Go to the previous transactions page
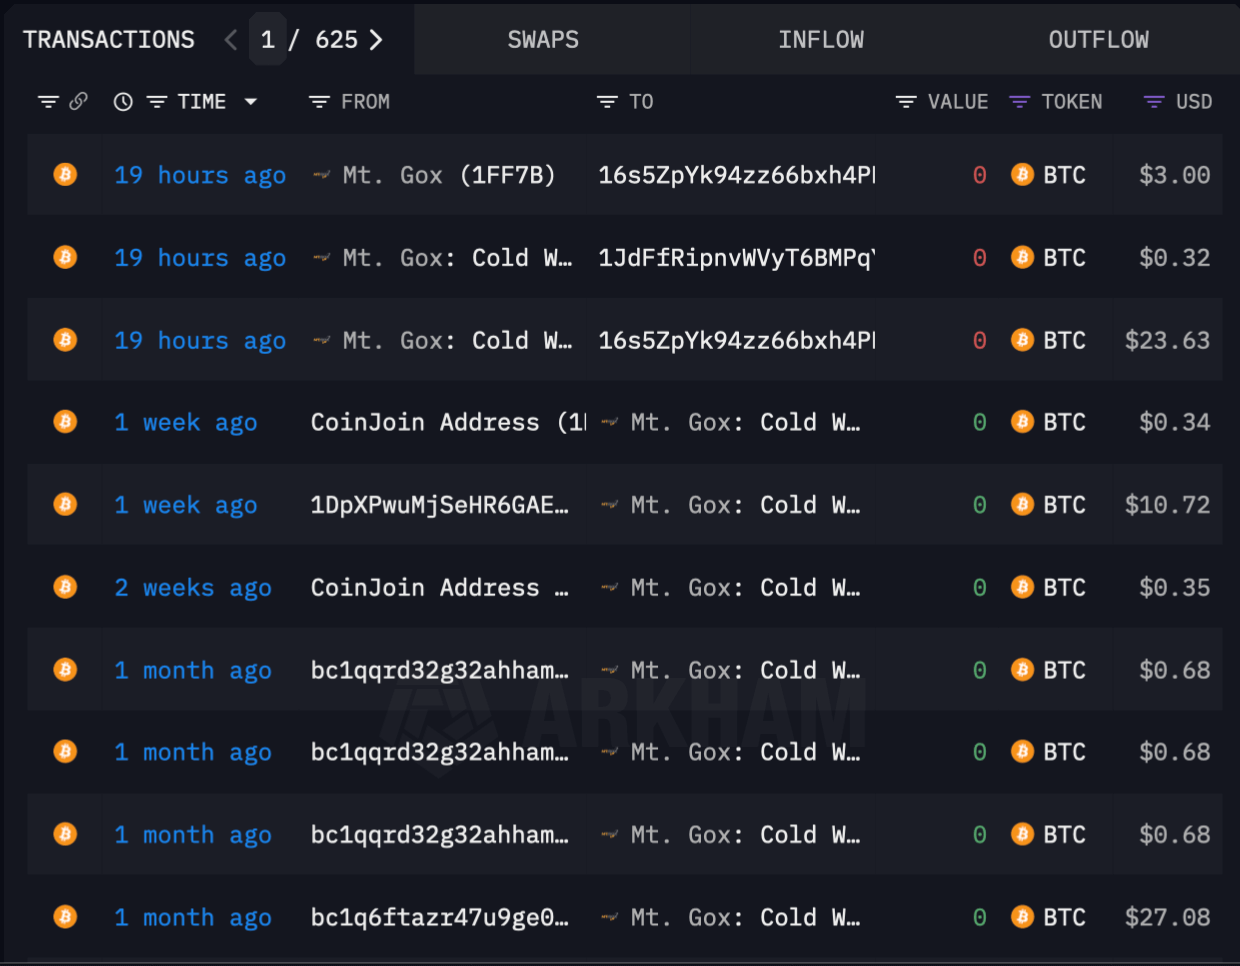Image resolution: width=1240 pixels, height=966 pixels. (231, 40)
